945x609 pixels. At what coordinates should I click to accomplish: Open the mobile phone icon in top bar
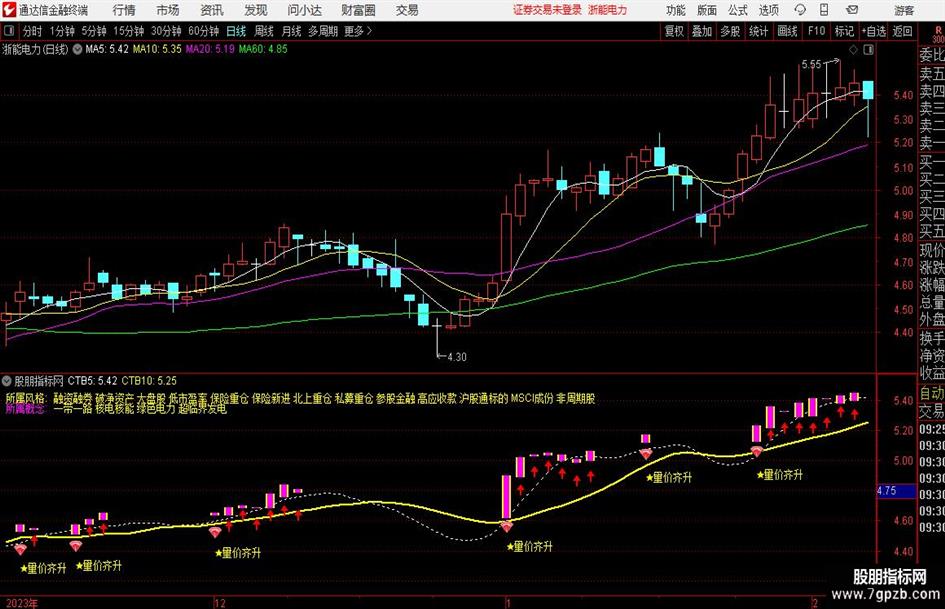click(x=824, y=10)
